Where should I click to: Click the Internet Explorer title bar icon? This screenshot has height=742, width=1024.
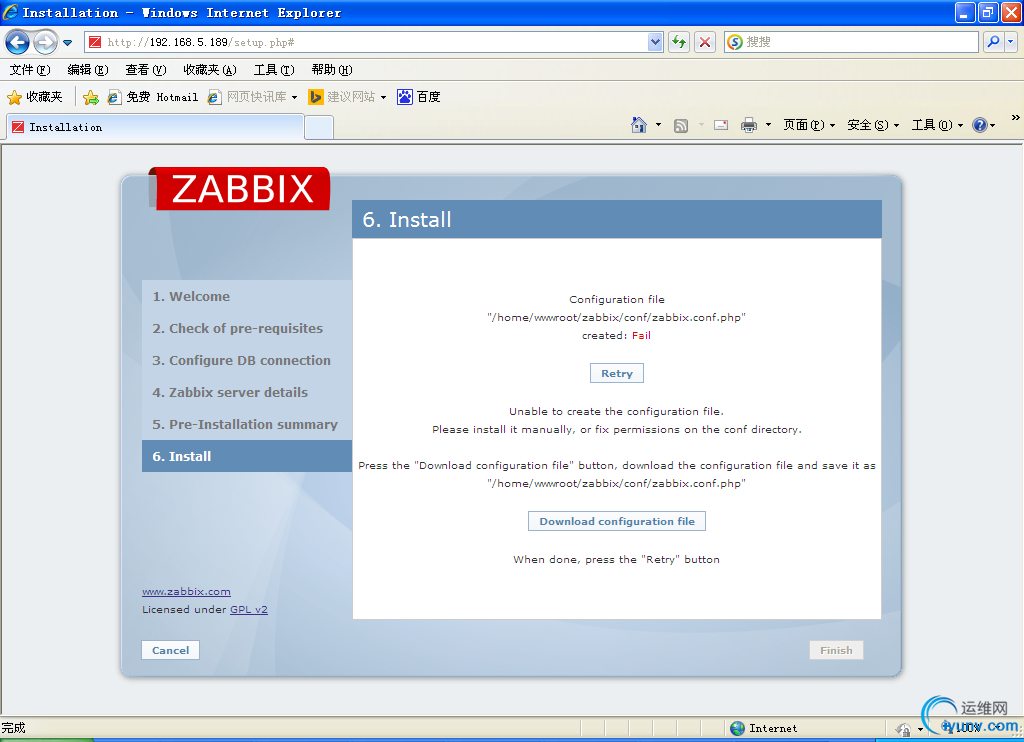10,12
